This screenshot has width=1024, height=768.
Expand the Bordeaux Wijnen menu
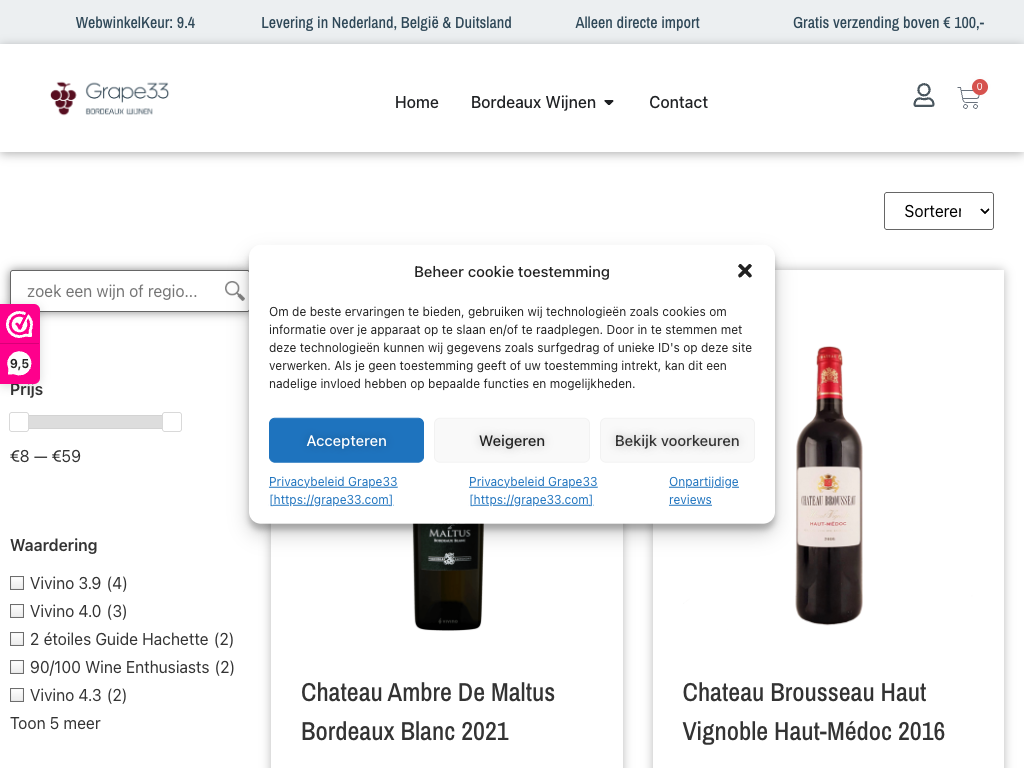[x=543, y=102]
